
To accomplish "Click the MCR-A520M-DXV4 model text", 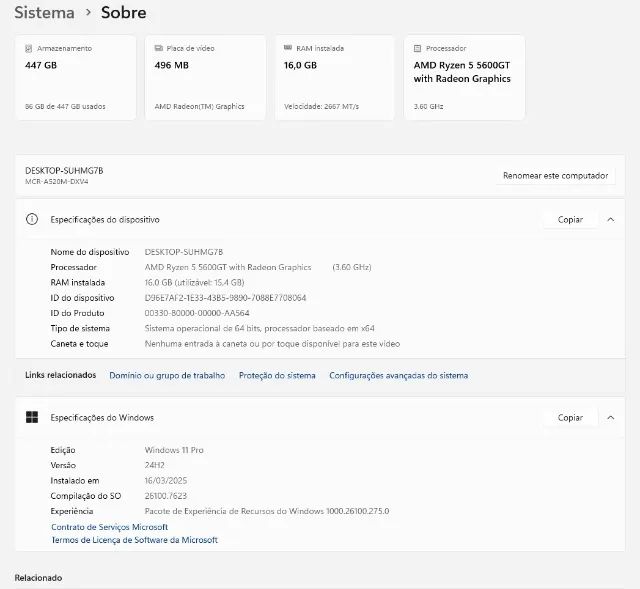I will tap(57, 181).
